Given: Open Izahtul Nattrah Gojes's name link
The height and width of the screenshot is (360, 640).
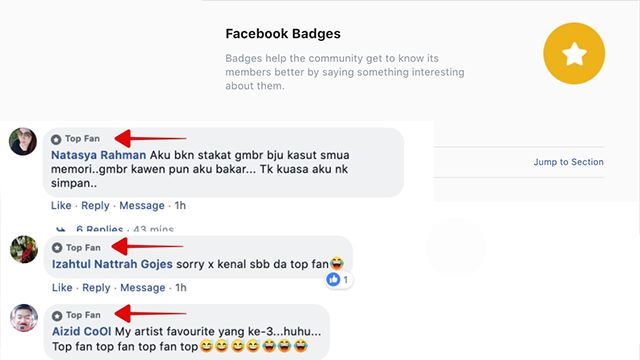Looking at the screenshot, I should tap(112, 264).
